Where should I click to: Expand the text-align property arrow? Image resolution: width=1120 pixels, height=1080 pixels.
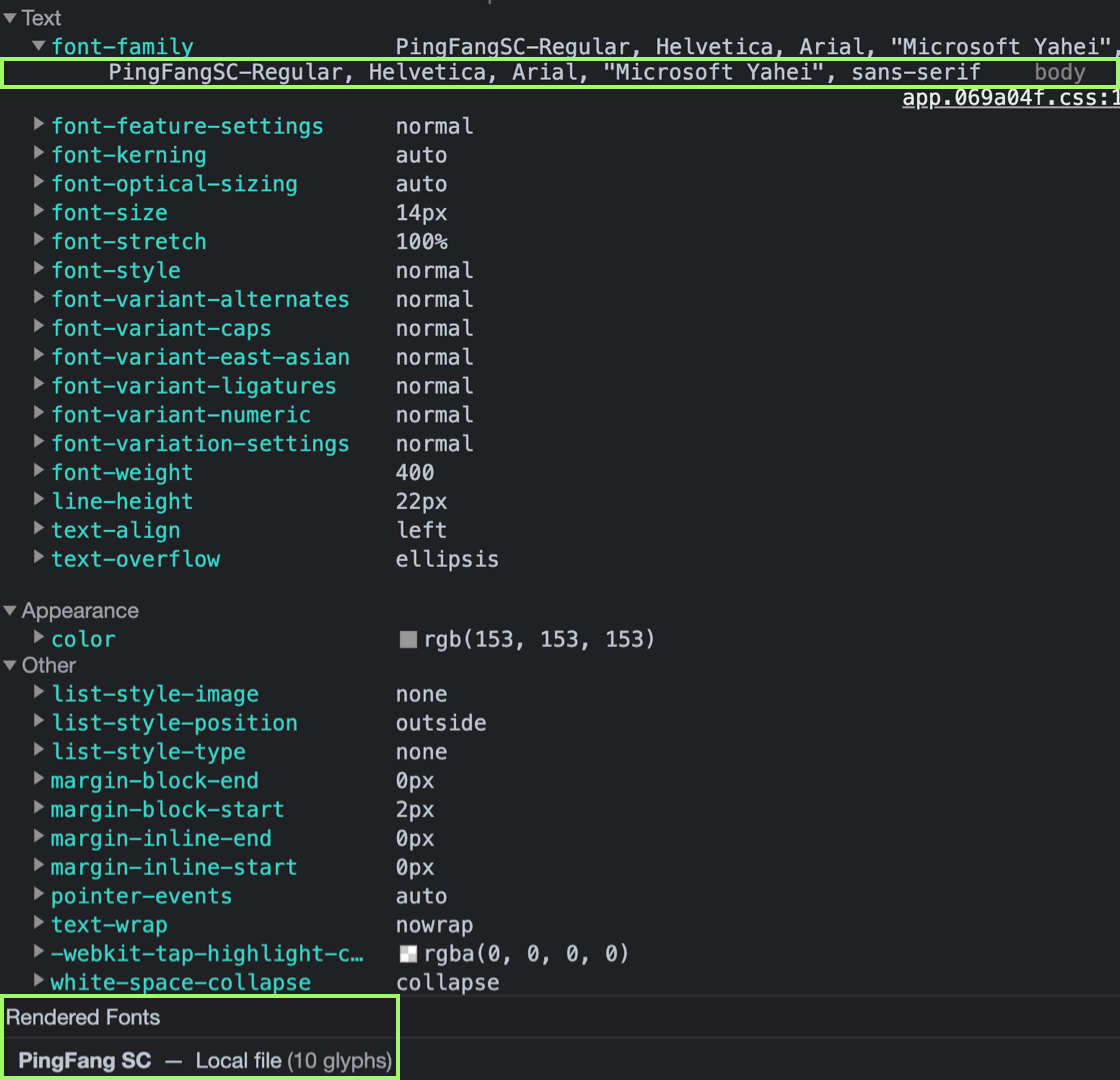pyautogui.click(x=39, y=529)
